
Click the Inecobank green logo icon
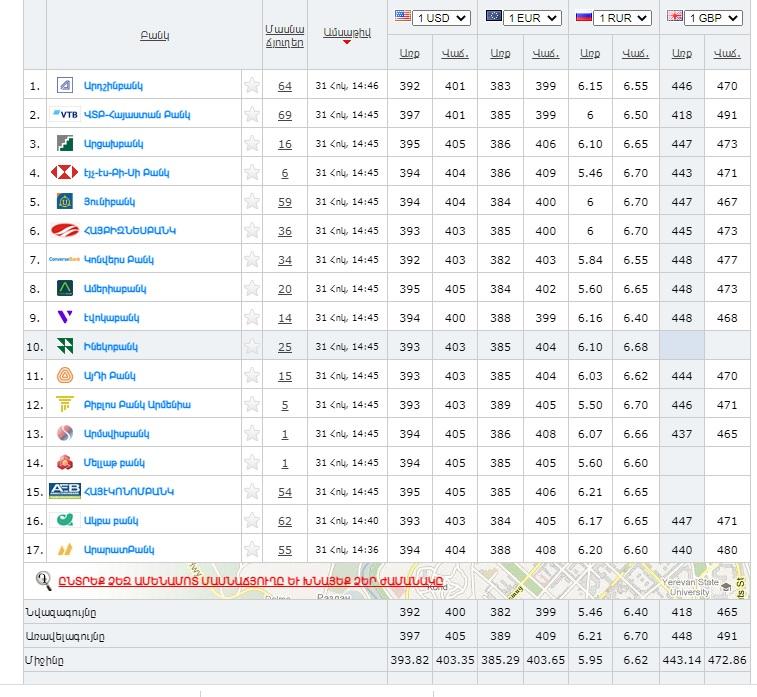(64, 347)
